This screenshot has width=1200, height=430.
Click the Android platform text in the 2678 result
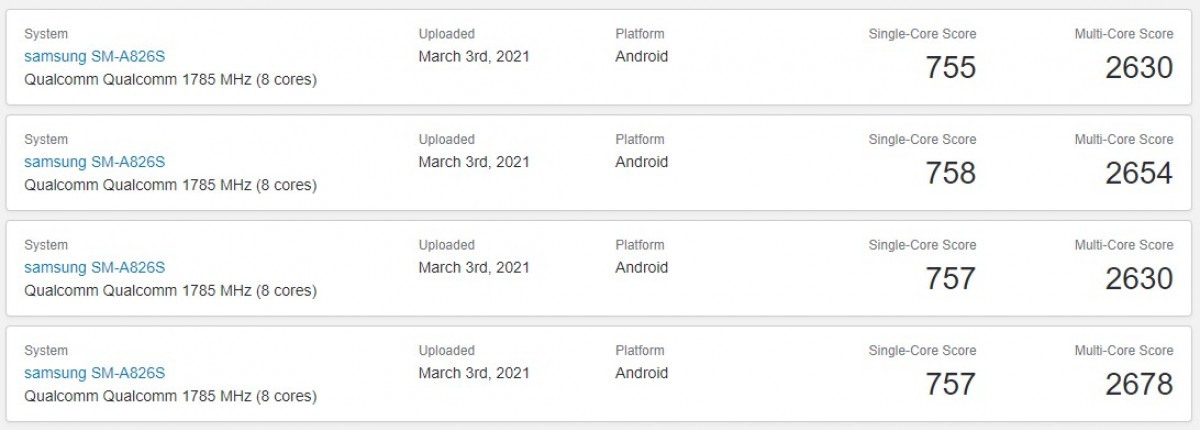[642, 373]
